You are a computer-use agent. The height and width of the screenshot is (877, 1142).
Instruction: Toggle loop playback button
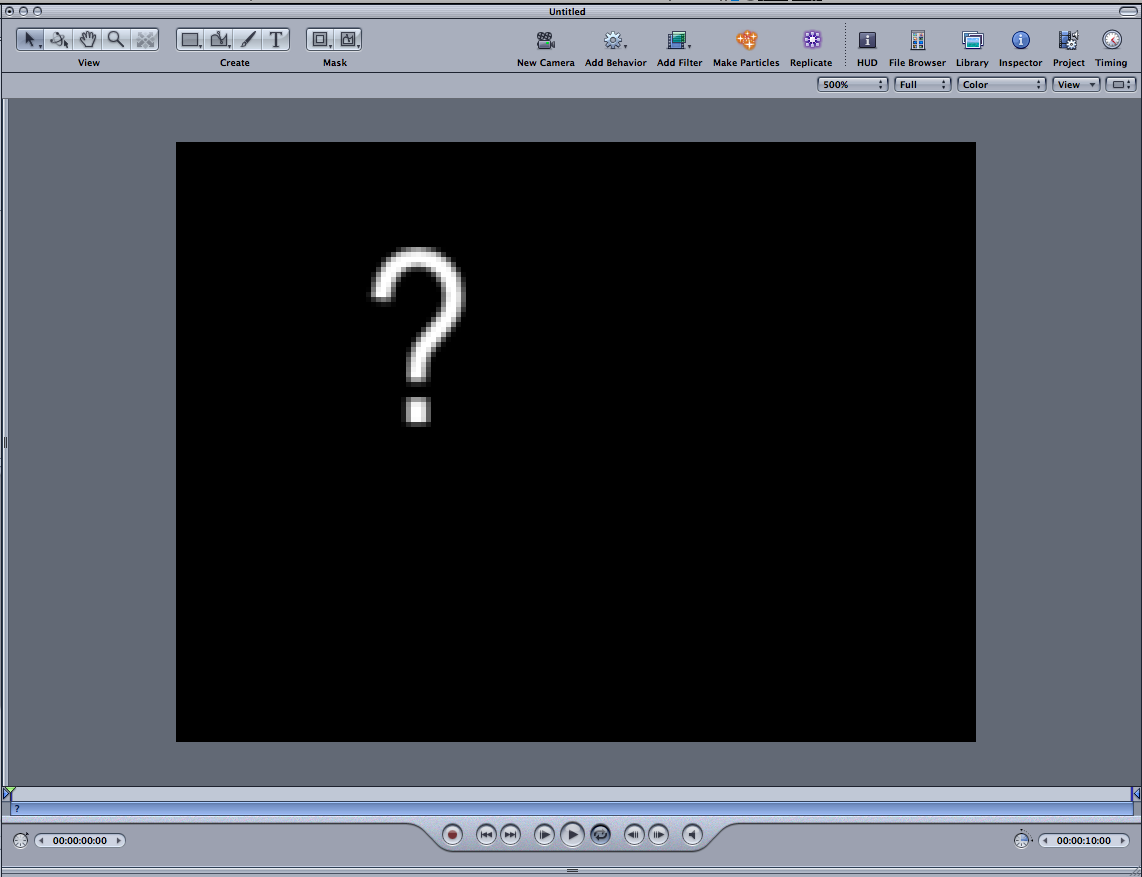click(600, 835)
